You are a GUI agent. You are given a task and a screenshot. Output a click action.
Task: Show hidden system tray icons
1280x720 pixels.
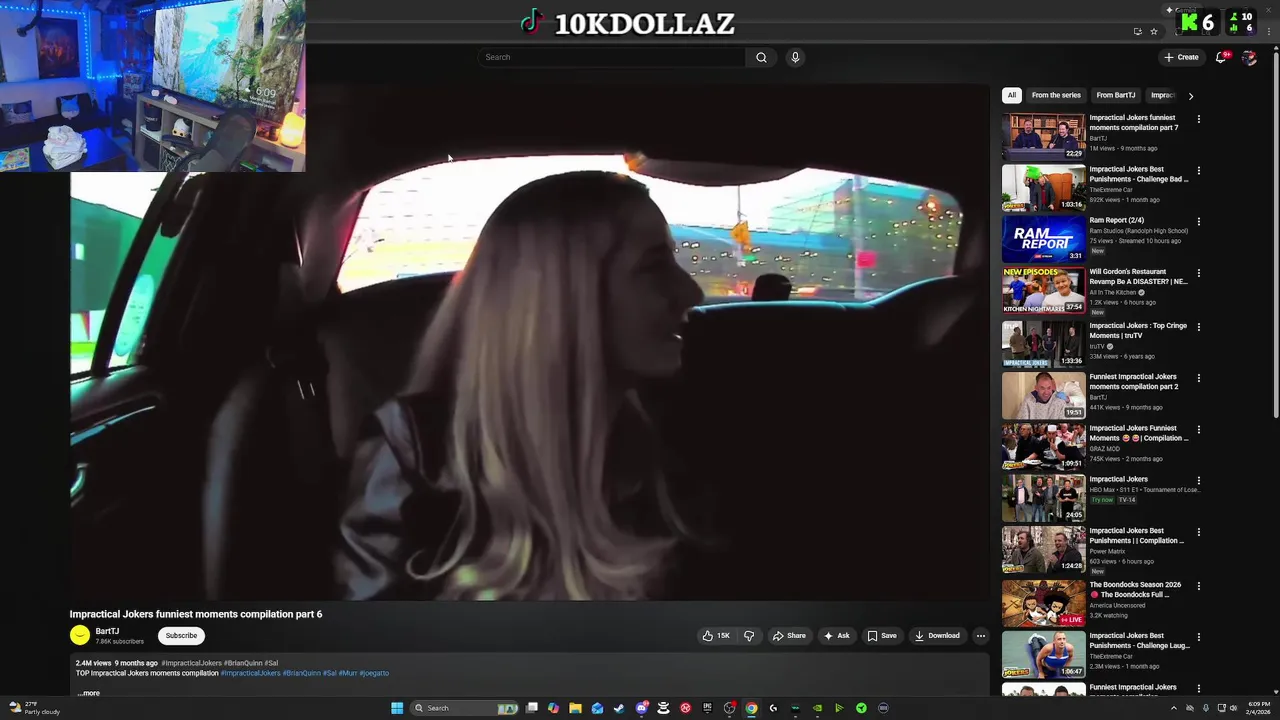tap(1174, 708)
